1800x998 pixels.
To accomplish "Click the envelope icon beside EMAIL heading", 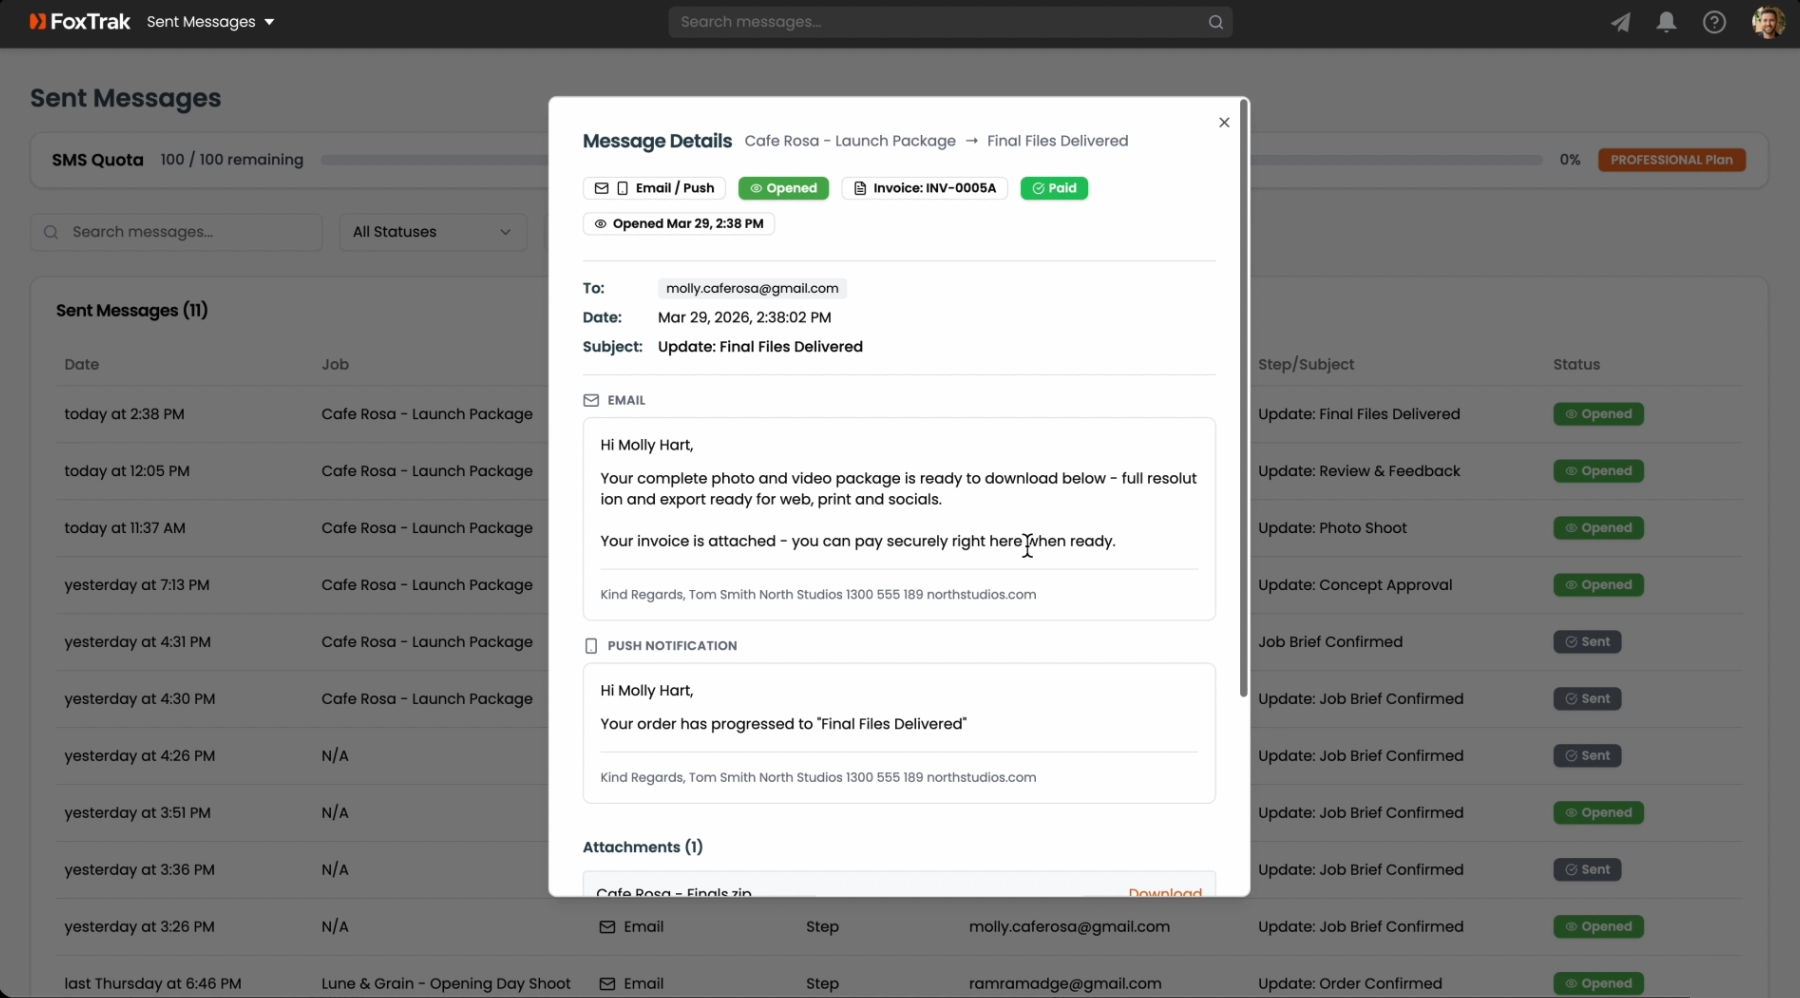I will 591,400.
